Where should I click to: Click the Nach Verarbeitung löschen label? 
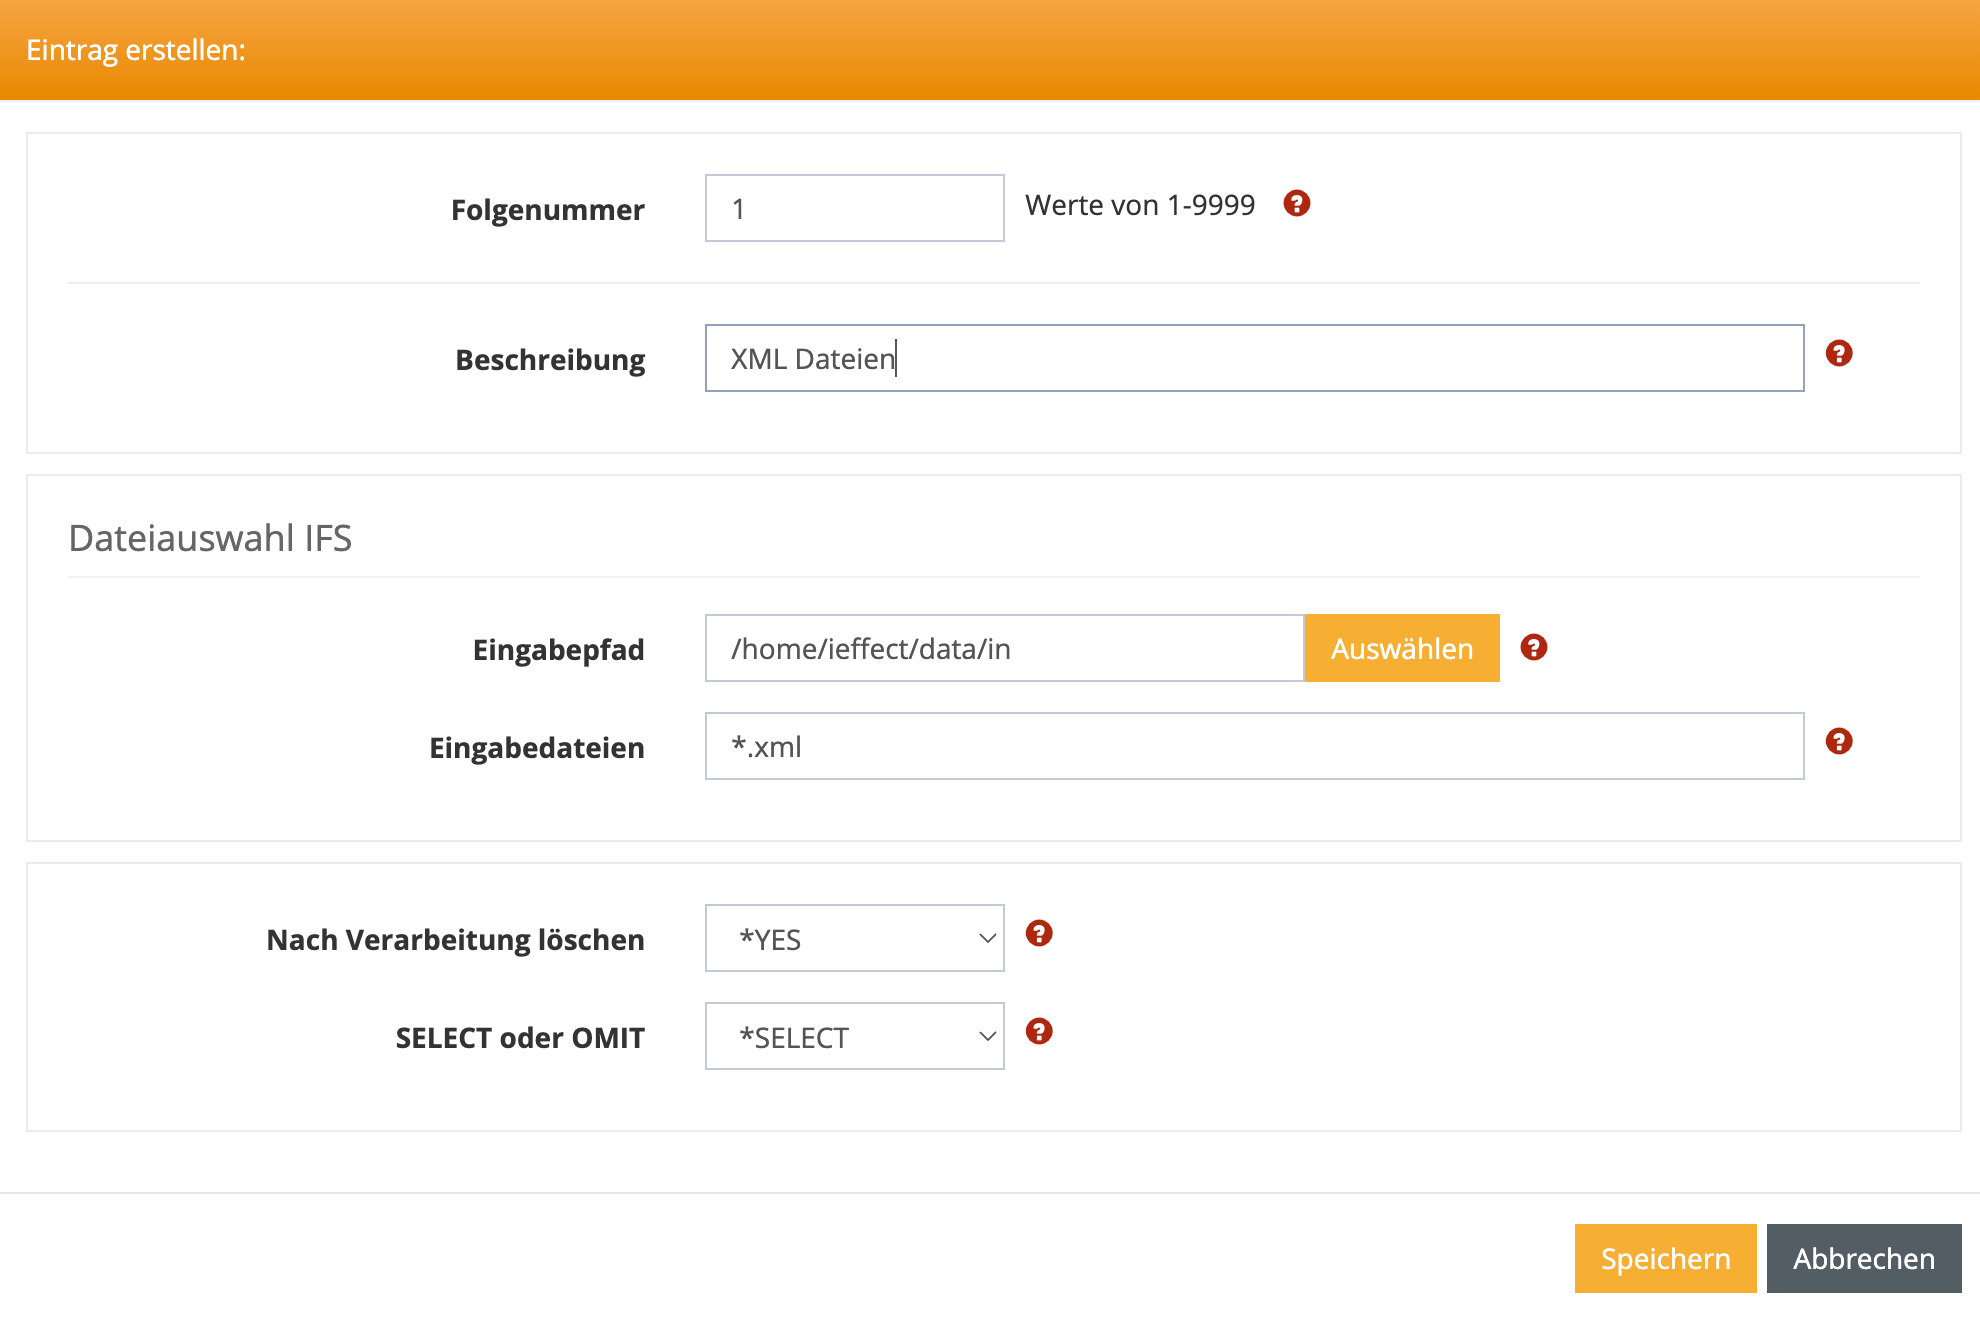(x=455, y=940)
